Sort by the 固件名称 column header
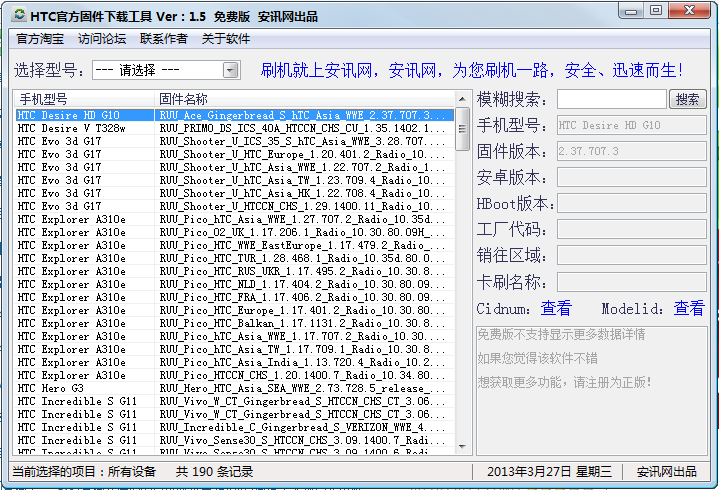The width and height of the screenshot is (719, 490). (x=305, y=99)
